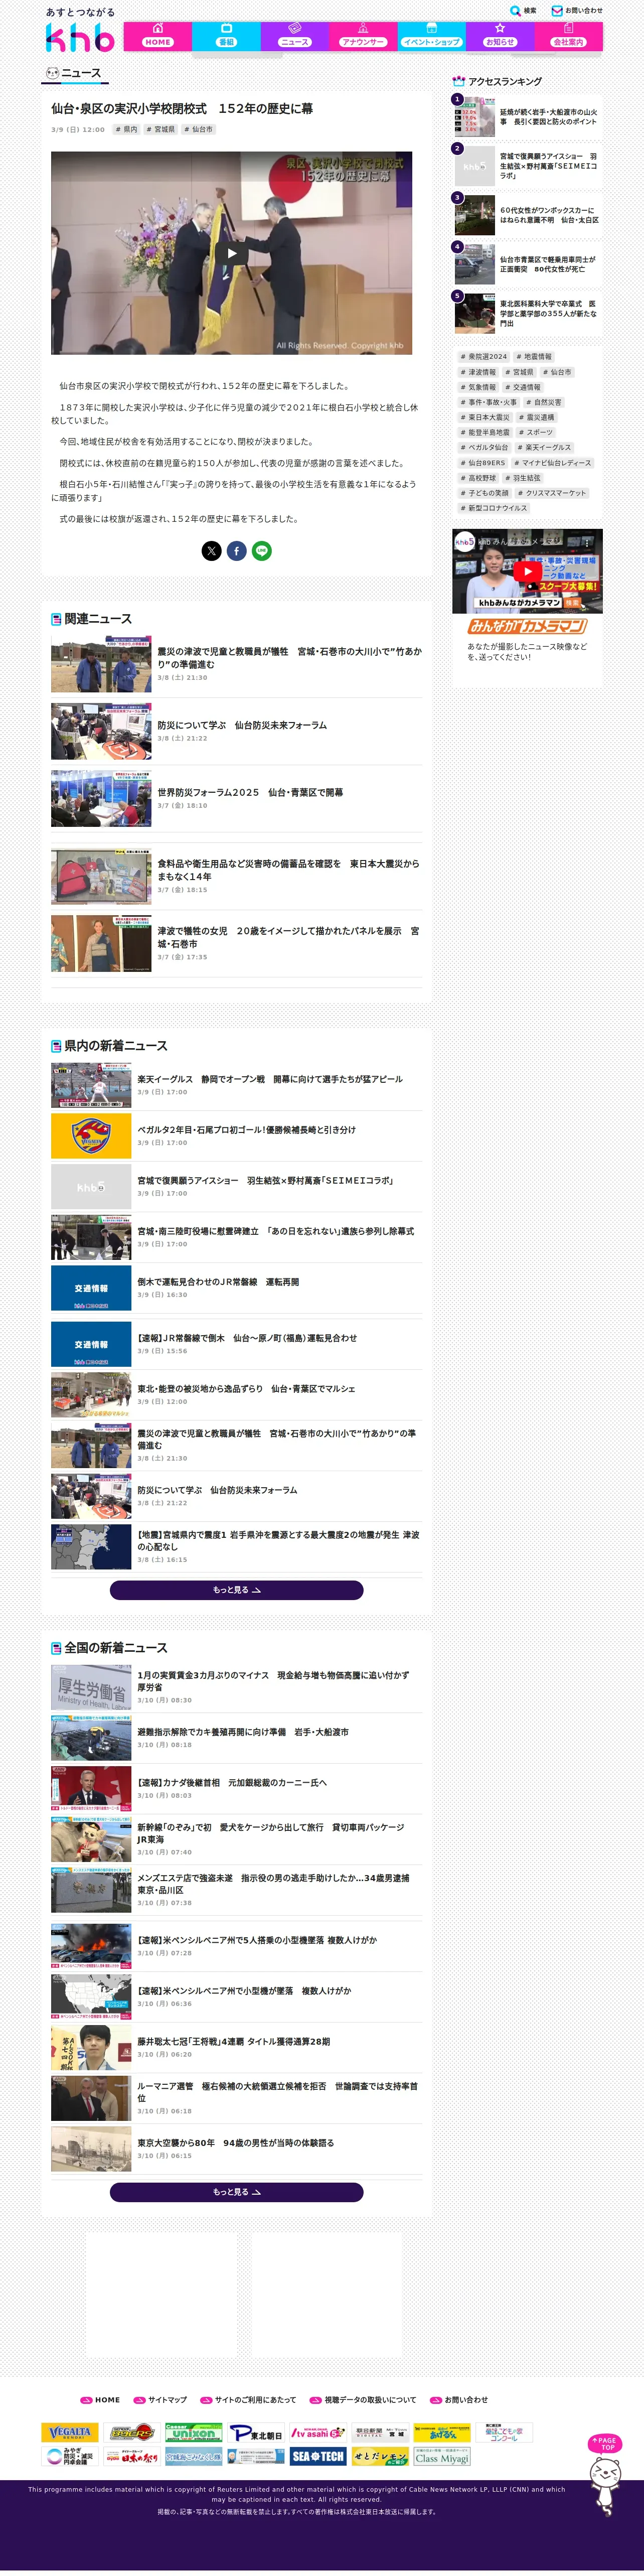Select the # 楽天イーグルス tag

pyautogui.click(x=545, y=448)
